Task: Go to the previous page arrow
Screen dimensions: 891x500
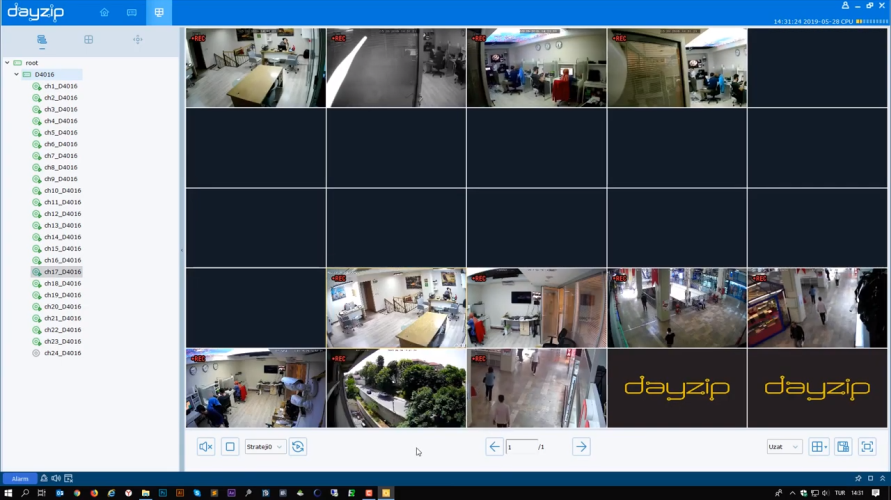Action: pos(494,447)
